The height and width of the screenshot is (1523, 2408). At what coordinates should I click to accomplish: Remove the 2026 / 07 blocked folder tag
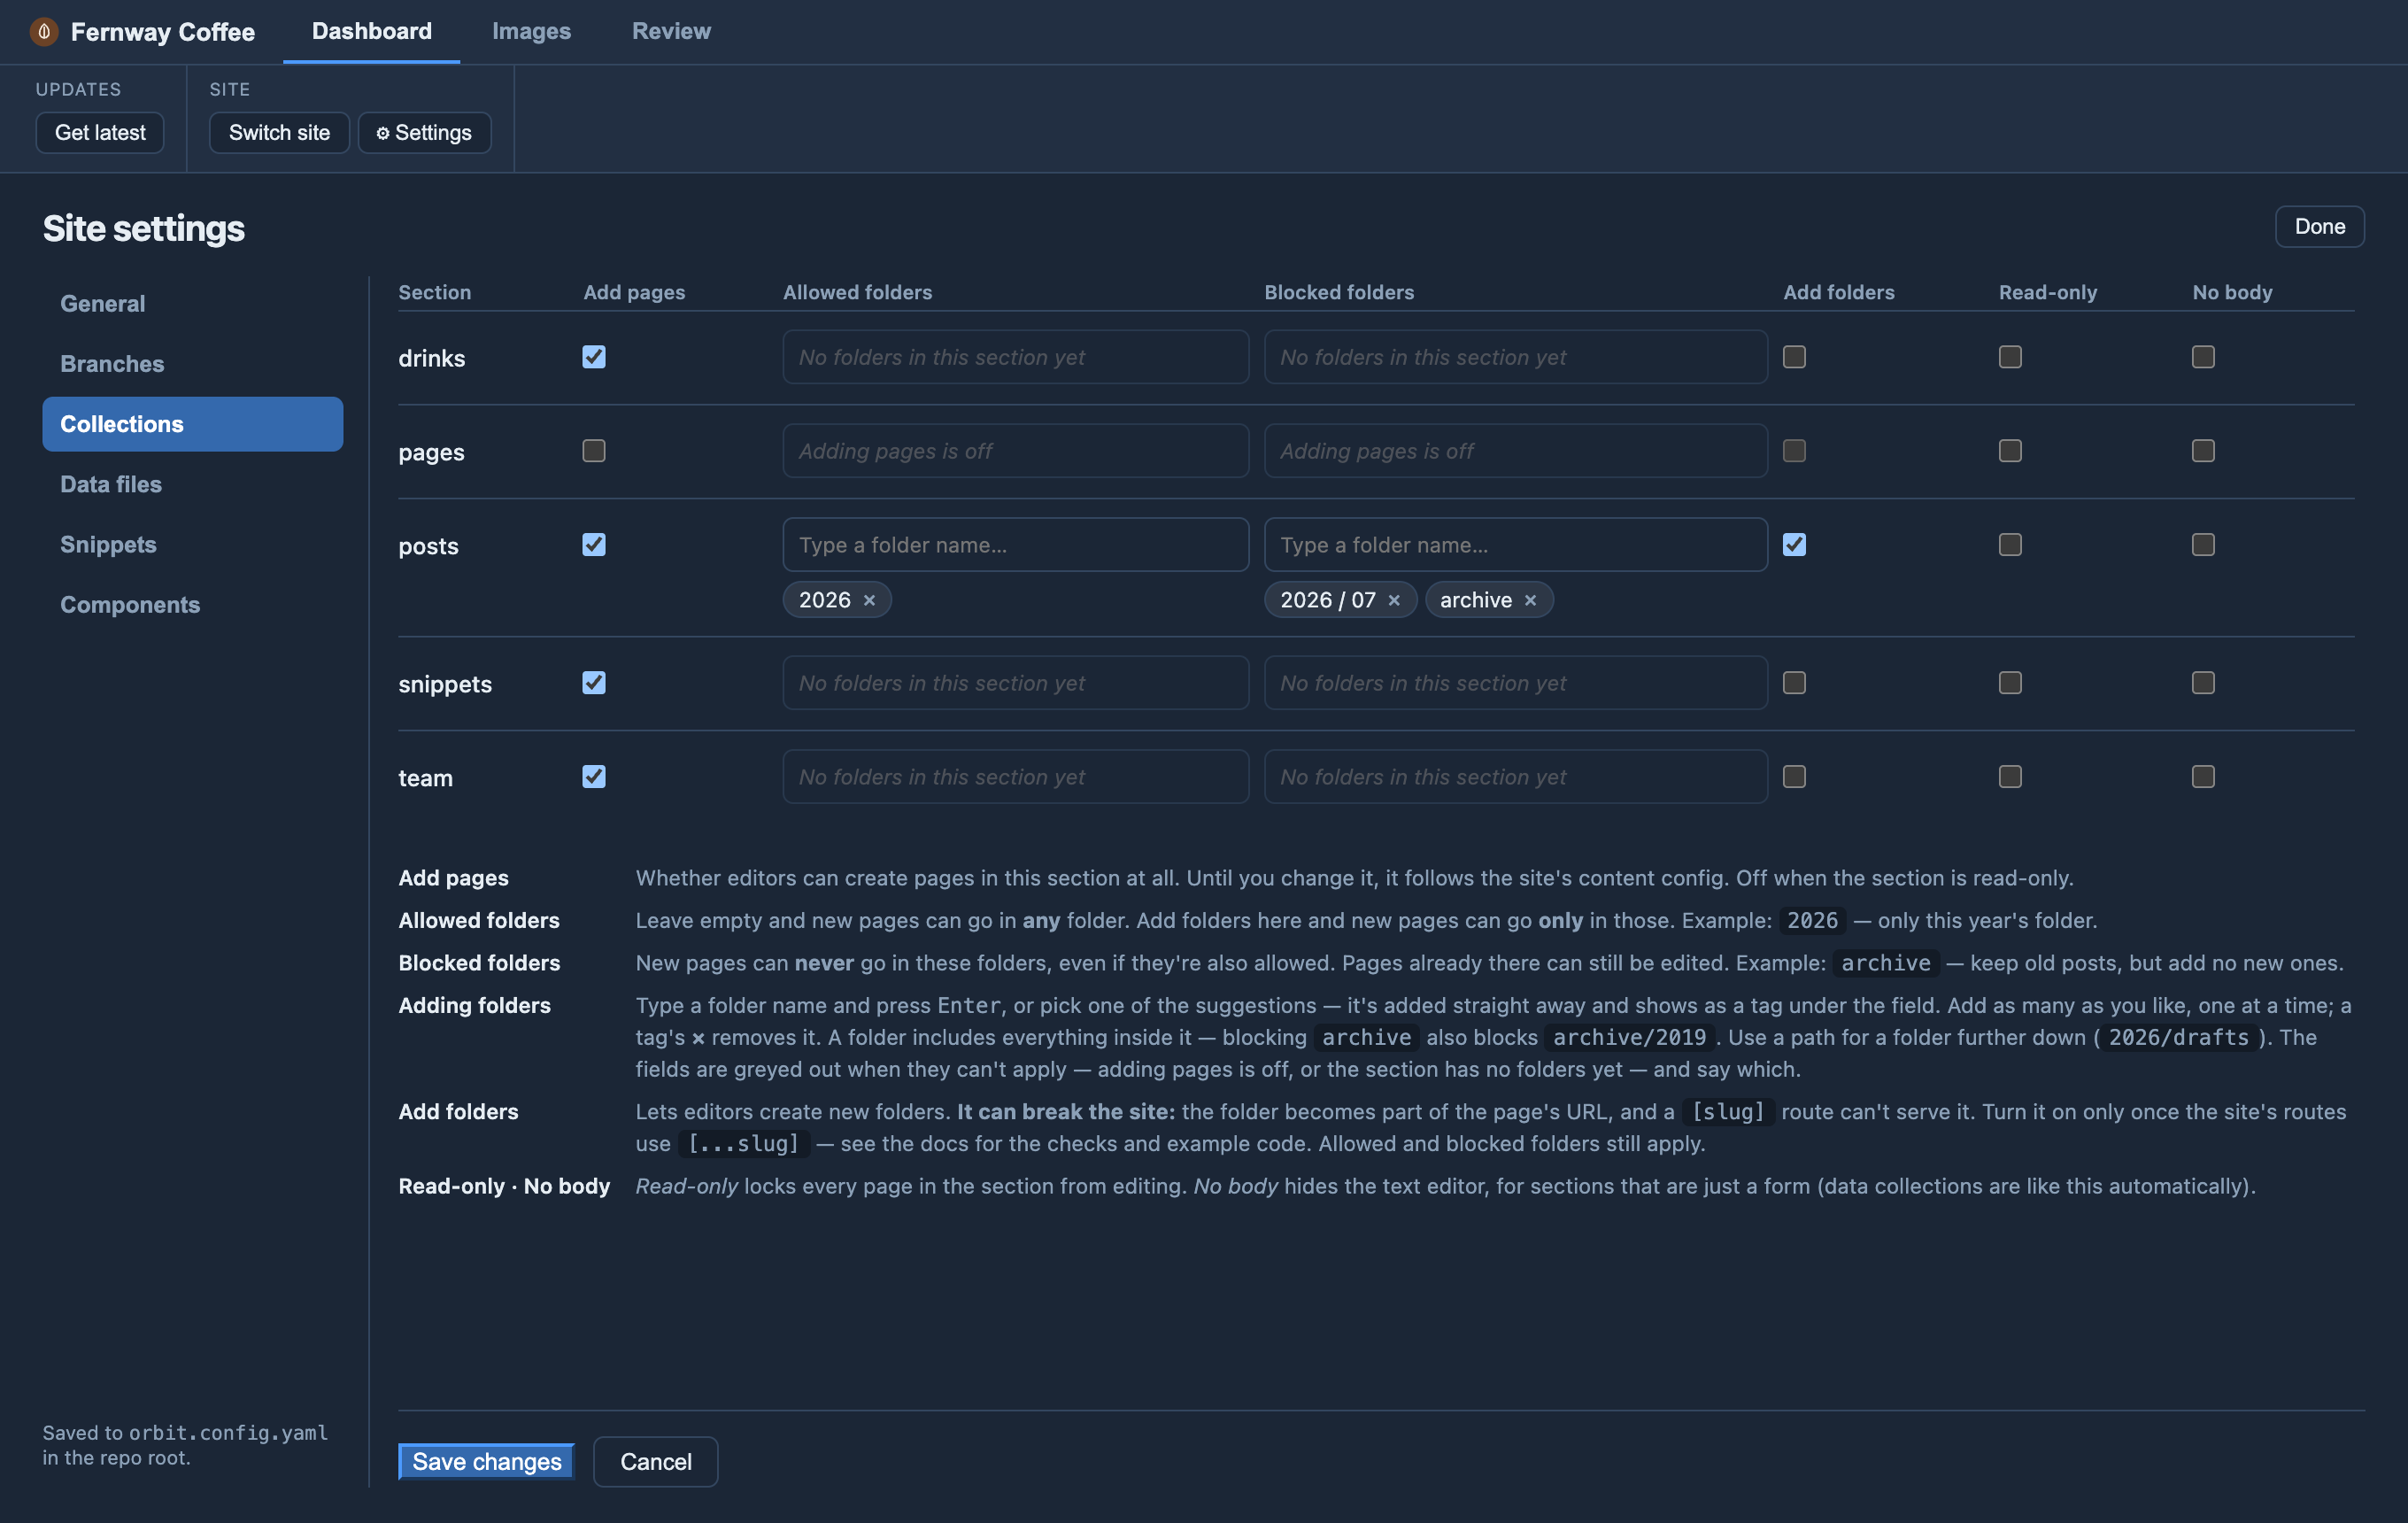pyautogui.click(x=1394, y=600)
